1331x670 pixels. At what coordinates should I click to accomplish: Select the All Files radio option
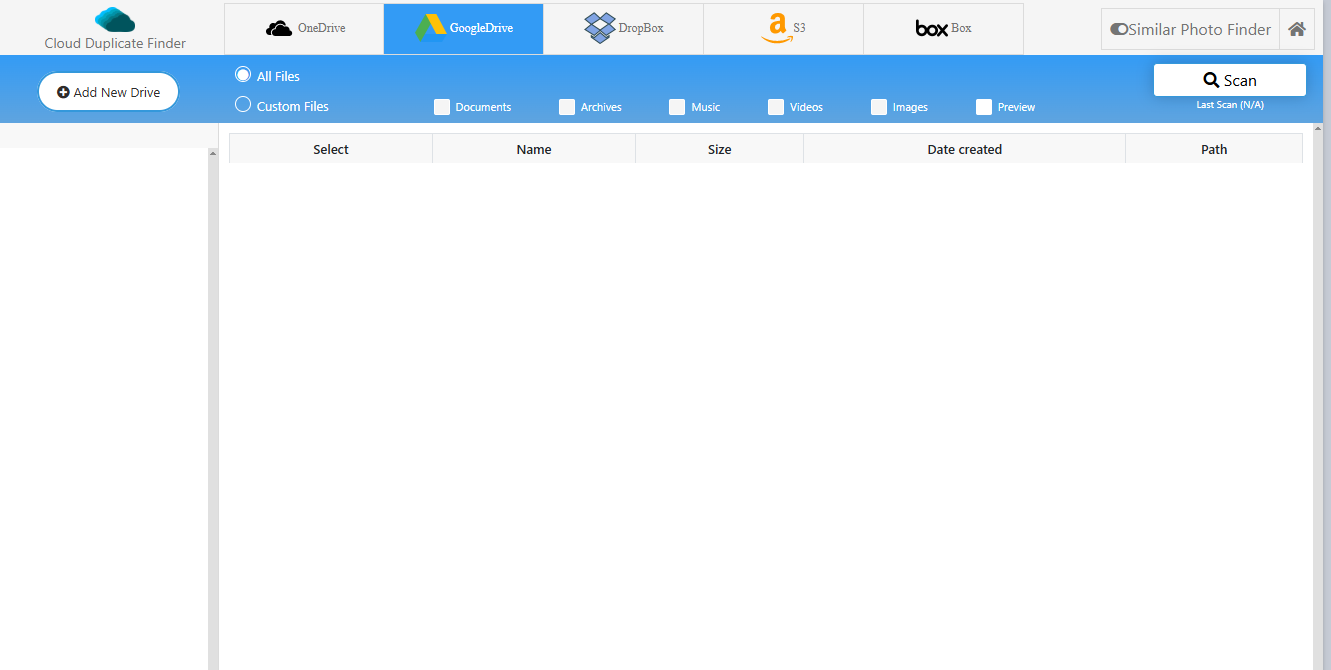coord(243,75)
